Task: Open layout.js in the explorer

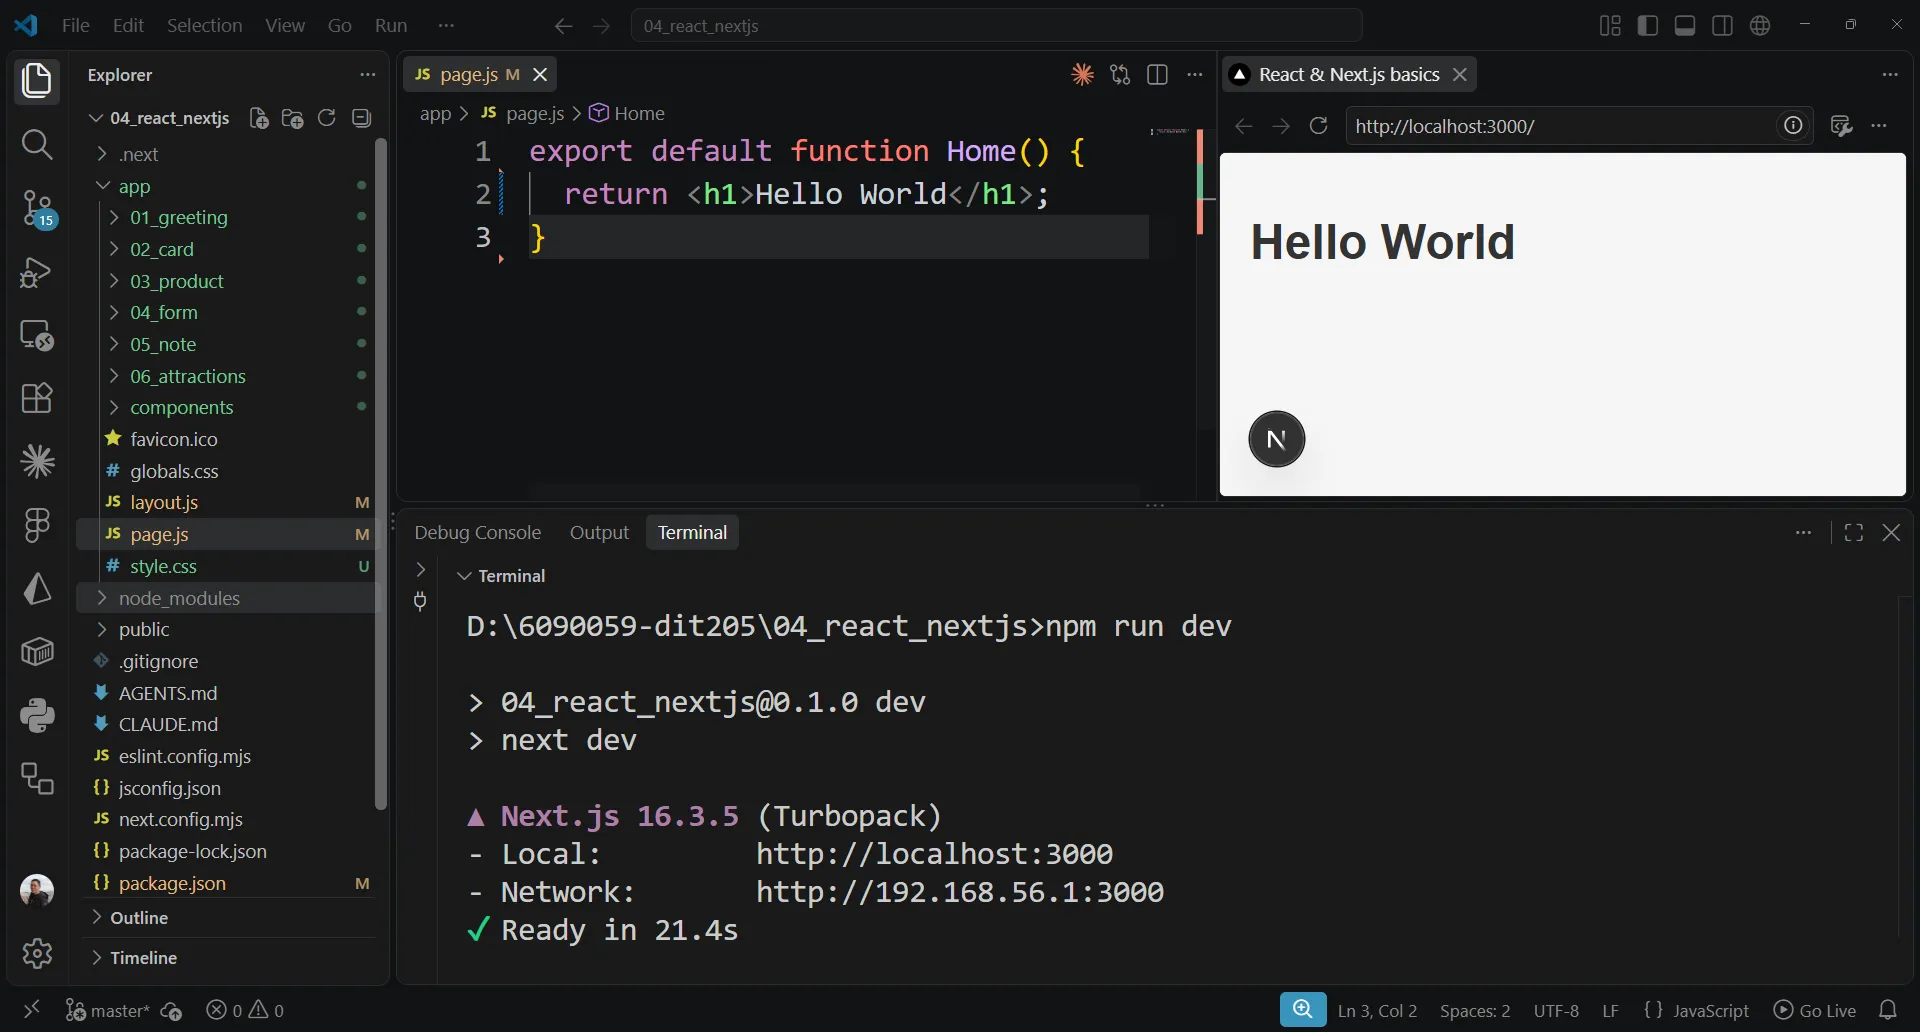Action: pos(228,502)
